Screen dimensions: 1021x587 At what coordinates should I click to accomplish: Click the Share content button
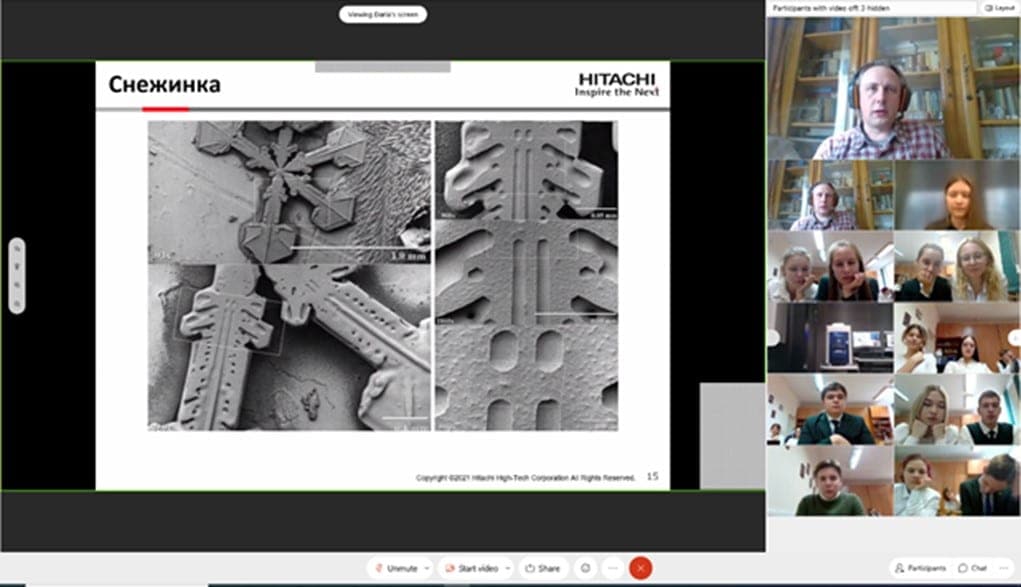pyautogui.click(x=542, y=568)
